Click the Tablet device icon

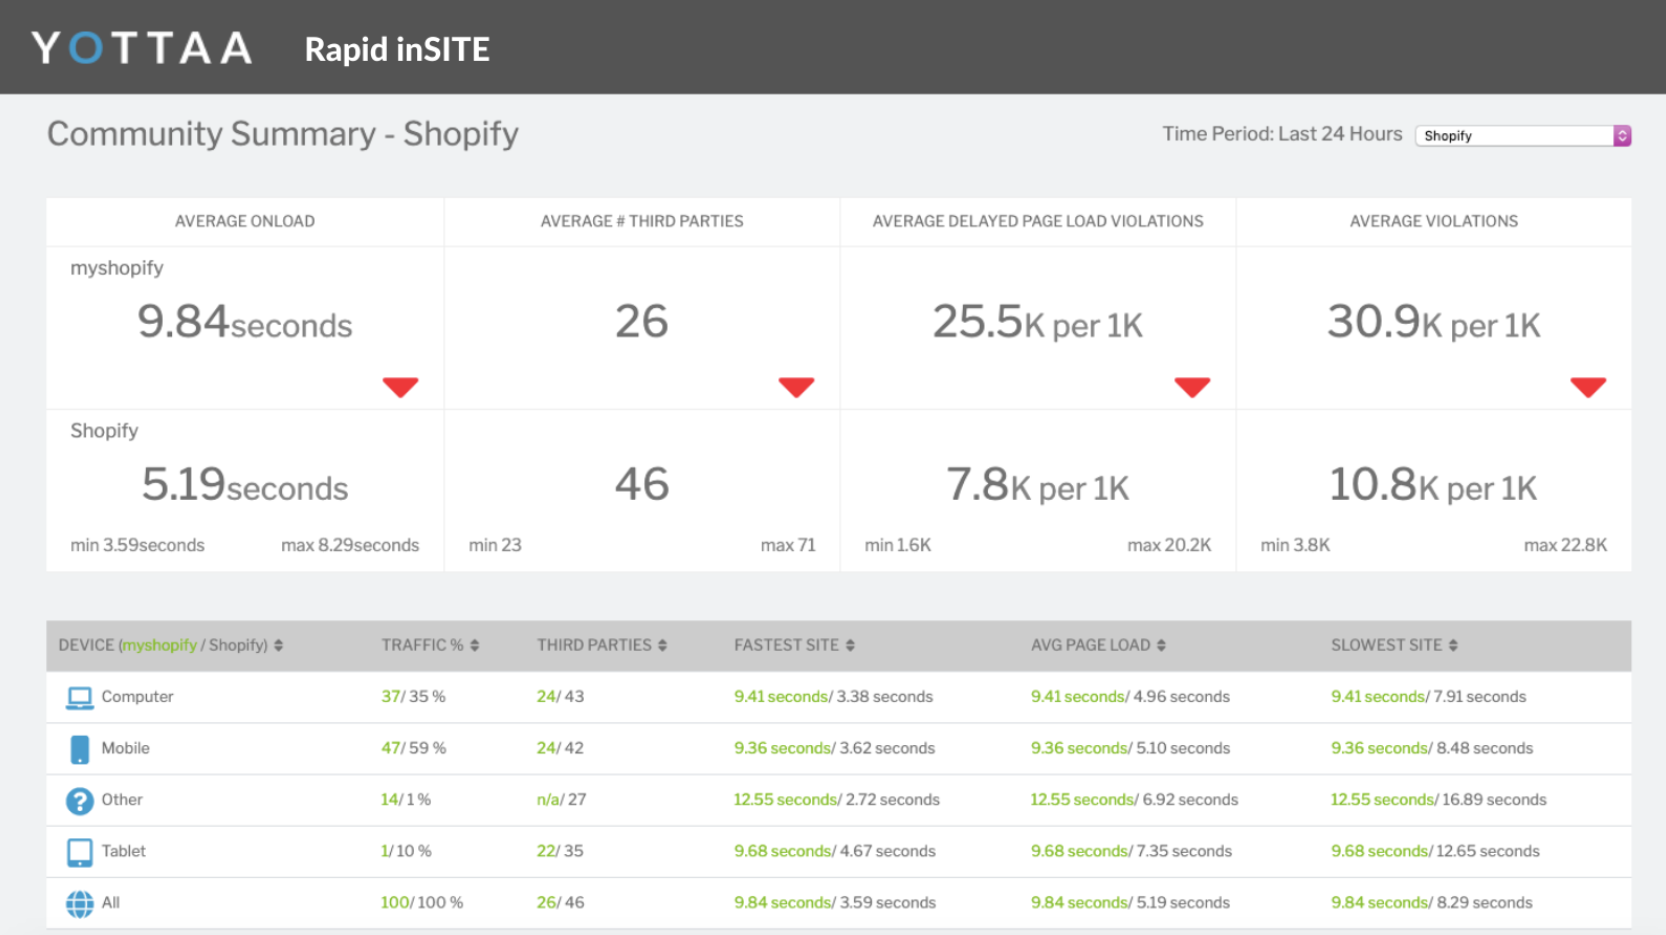point(80,852)
